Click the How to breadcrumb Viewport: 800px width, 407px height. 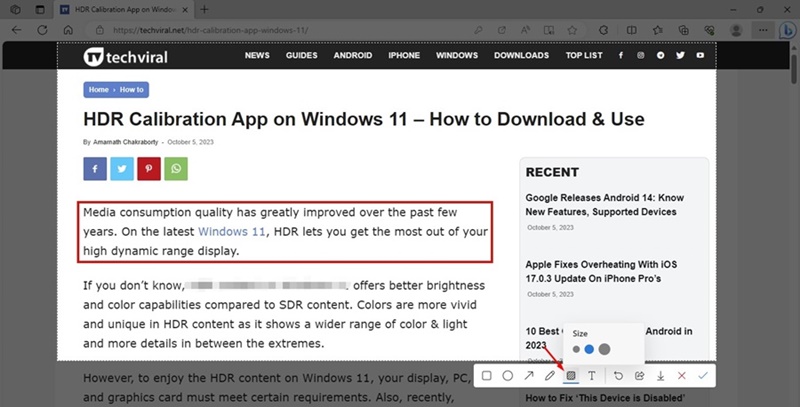[x=132, y=89]
